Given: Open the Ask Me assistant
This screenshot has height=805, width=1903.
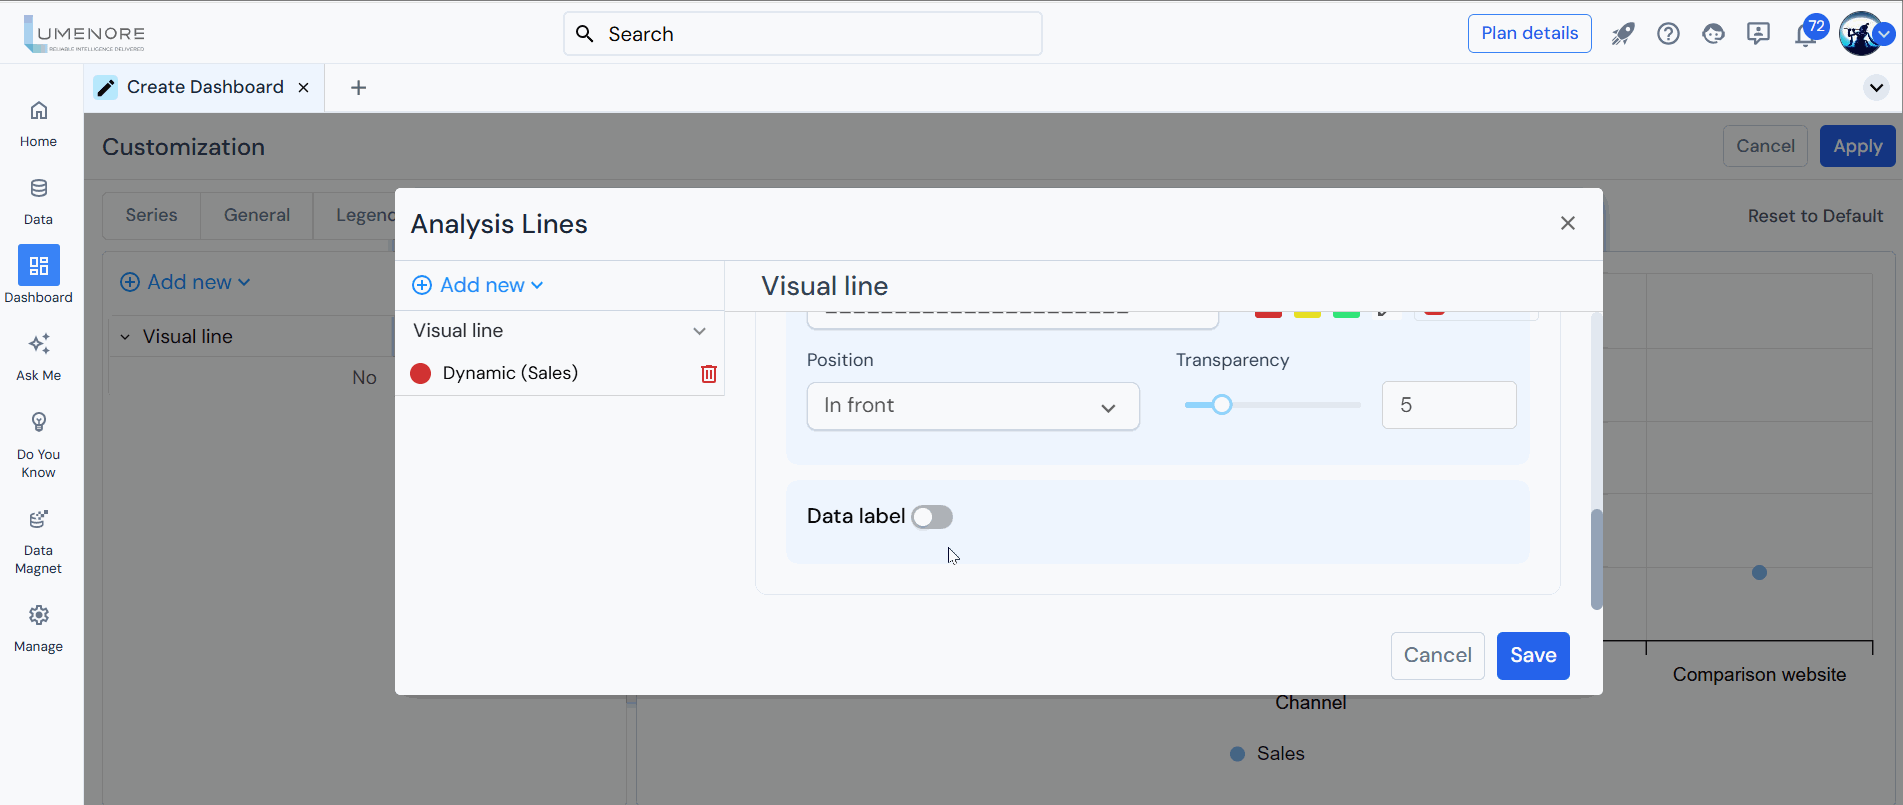Looking at the screenshot, I should tap(38, 356).
